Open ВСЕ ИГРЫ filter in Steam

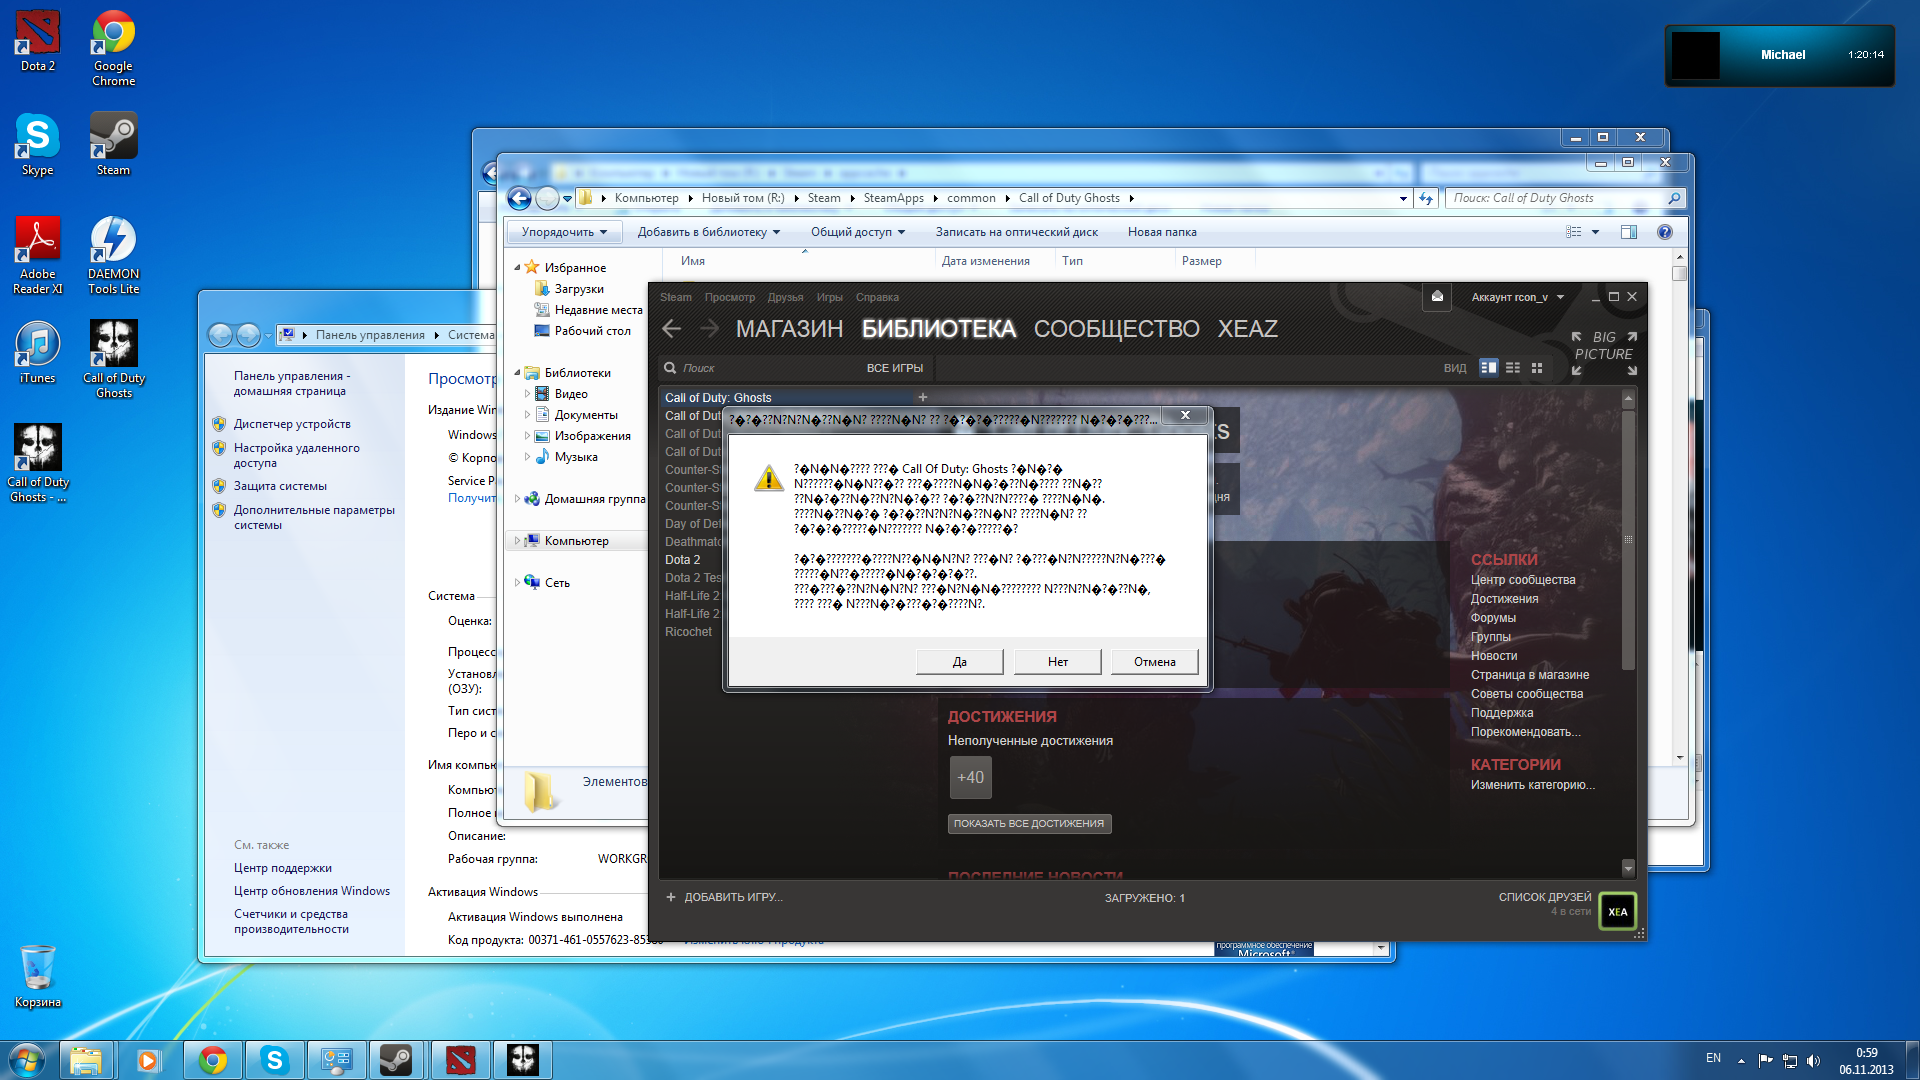tap(894, 368)
